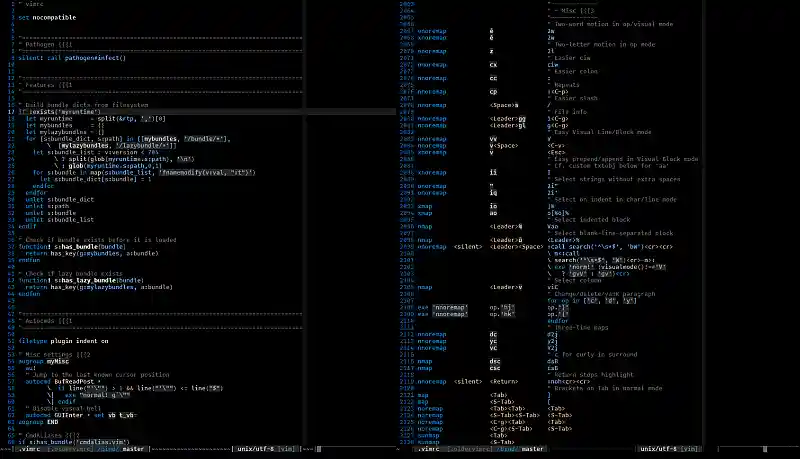Click the 'function! s:has_lazy_bundle(bundle)' definition line
Screen dimensions: 800x459
coord(81,280)
